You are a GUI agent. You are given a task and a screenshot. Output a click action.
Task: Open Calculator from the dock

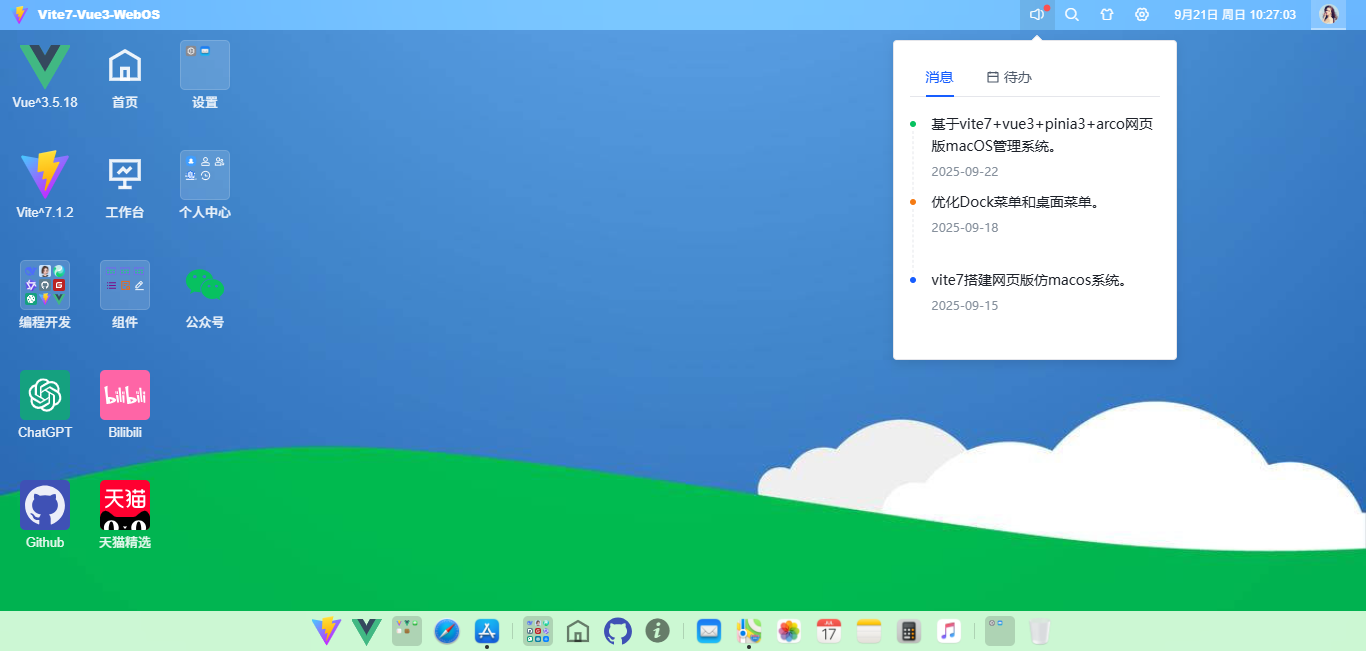tap(909, 631)
